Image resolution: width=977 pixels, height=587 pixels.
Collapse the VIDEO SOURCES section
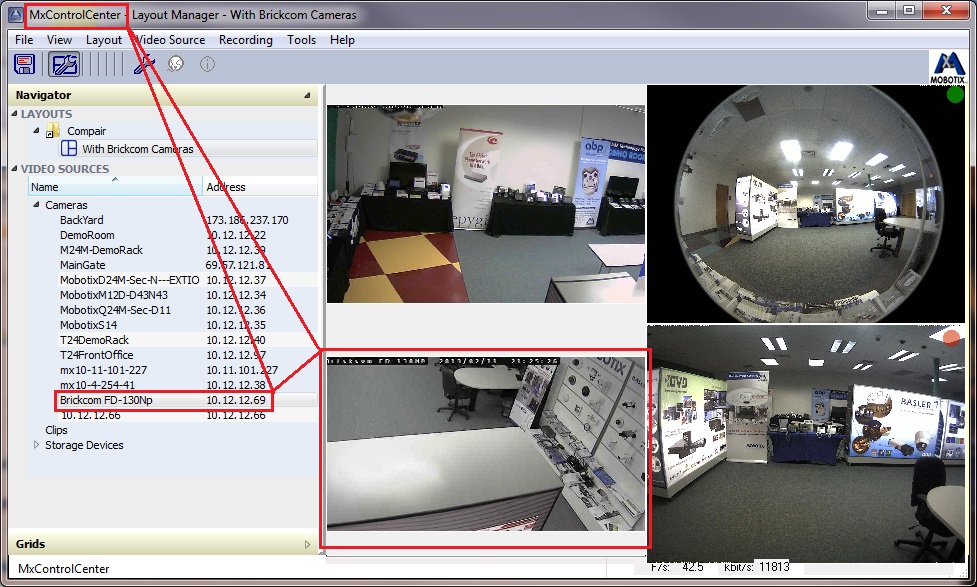[14, 168]
